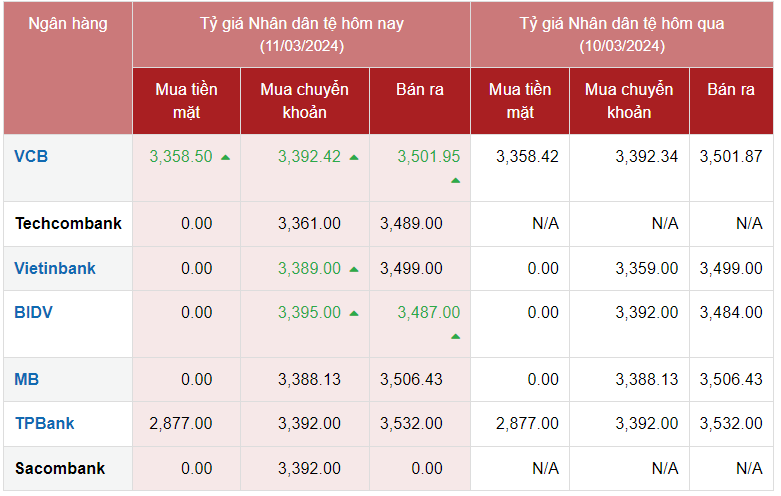The height and width of the screenshot is (496, 781).
Task: Open the VCB bank link
Action: click(x=31, y=156)
